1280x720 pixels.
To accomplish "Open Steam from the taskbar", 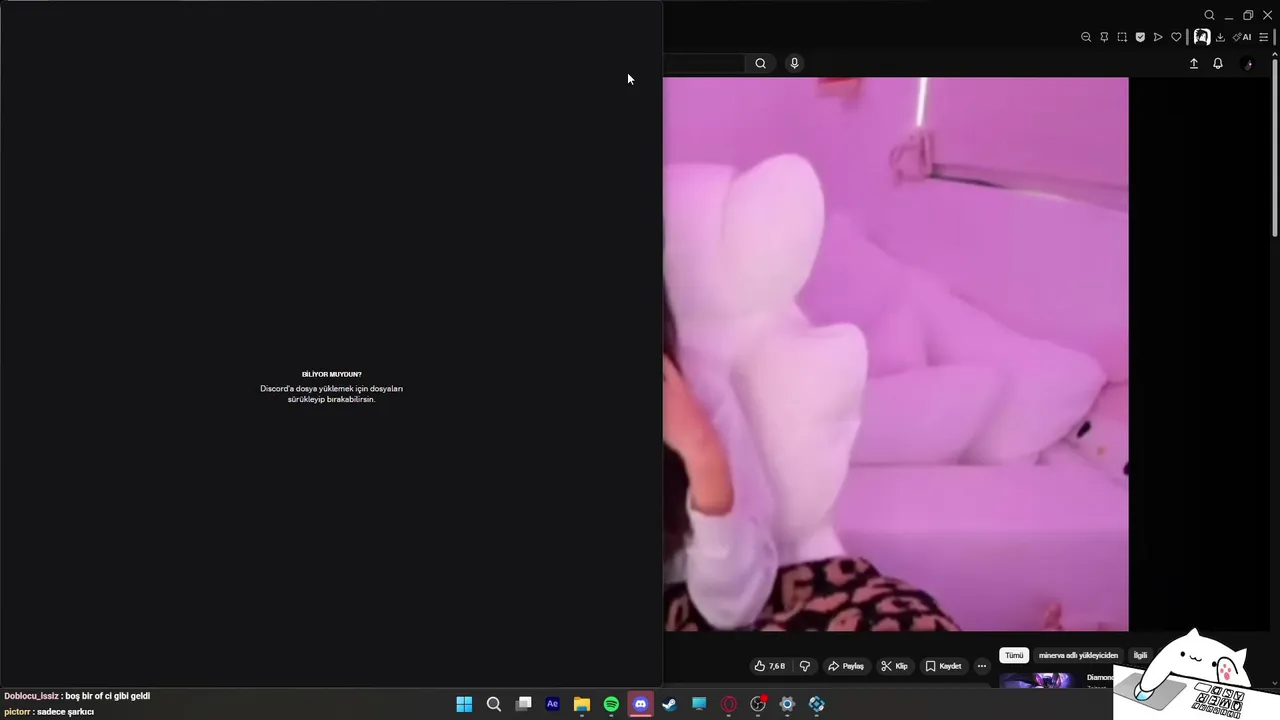I will (x=669, y=704).
